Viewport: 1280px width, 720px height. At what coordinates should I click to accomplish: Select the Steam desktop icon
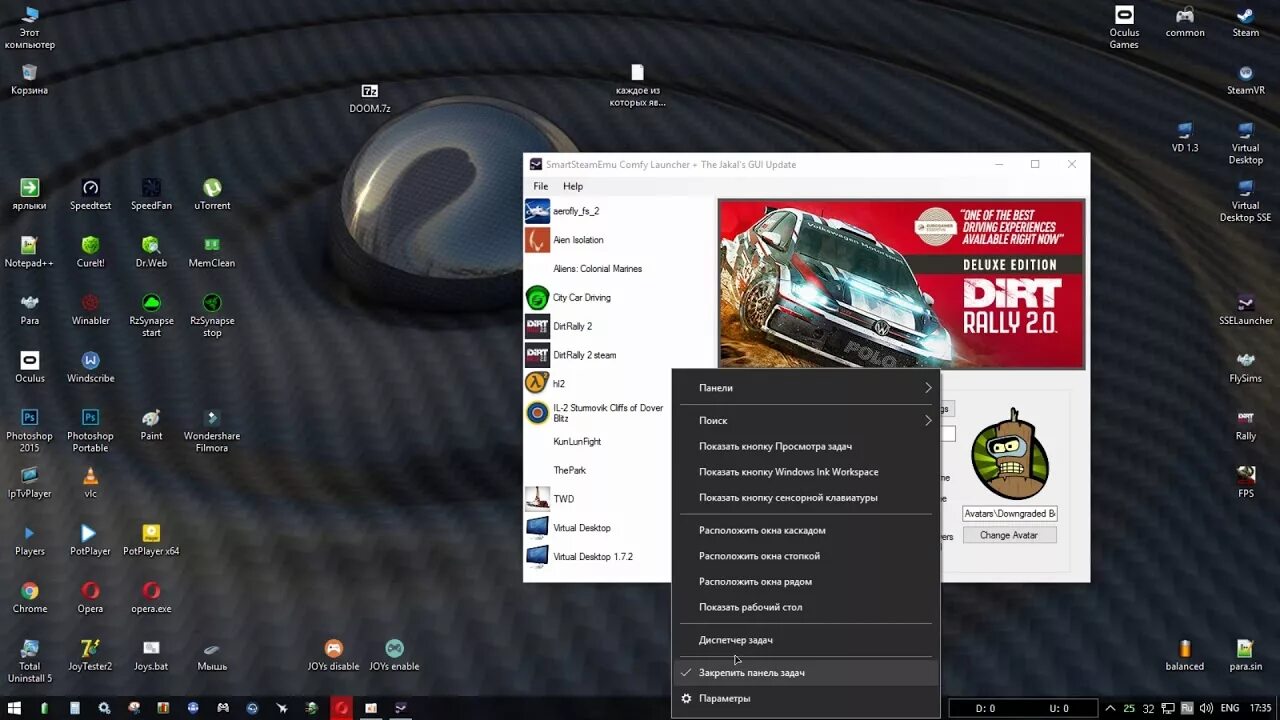(1246, 22)
